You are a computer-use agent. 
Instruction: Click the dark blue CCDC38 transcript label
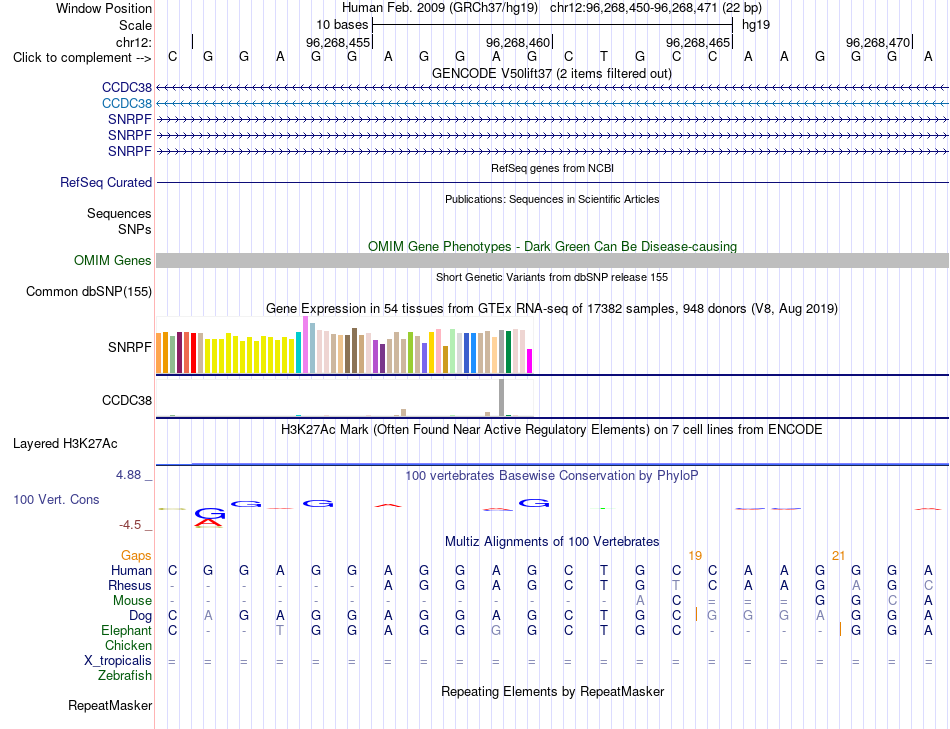127,88
